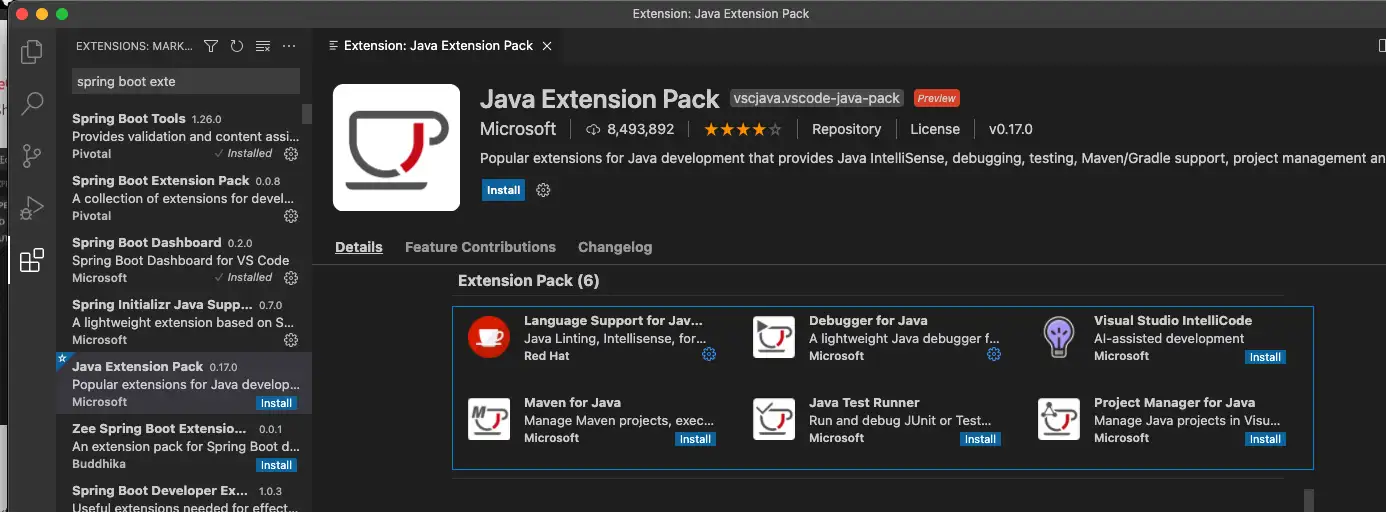Click the Maven for Java icon
Image resolution: width=1386 pixels, height=512 pixels.
click(489, 419)
